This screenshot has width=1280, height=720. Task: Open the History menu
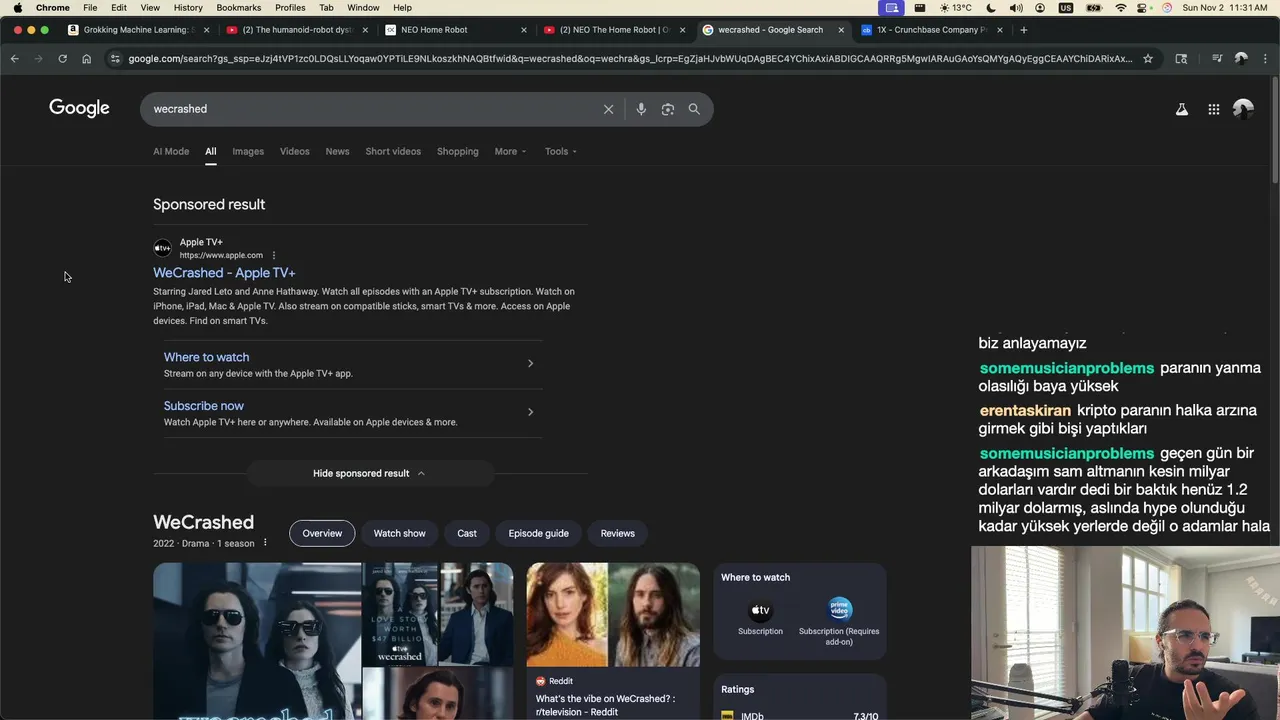coord(188,7)
